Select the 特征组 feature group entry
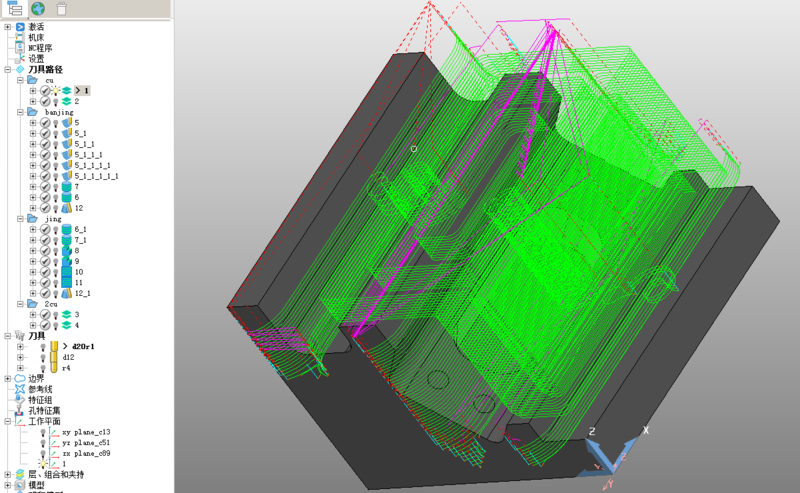This screenshot has width=800, height=493. 40,400
